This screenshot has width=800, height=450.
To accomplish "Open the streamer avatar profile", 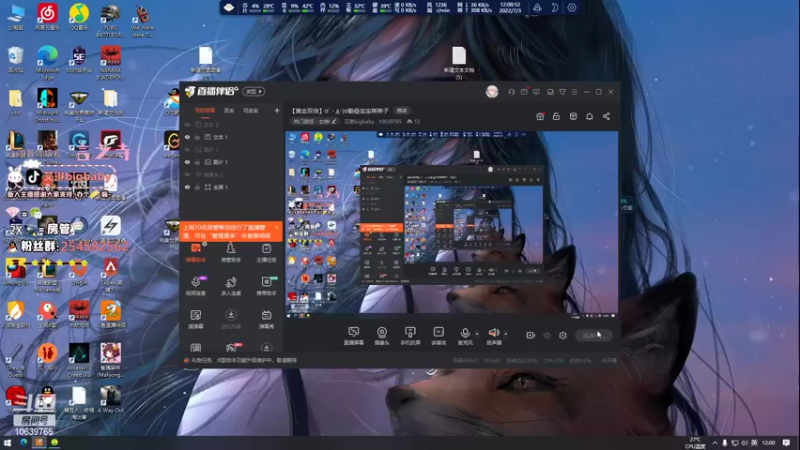I will [492, 92].
